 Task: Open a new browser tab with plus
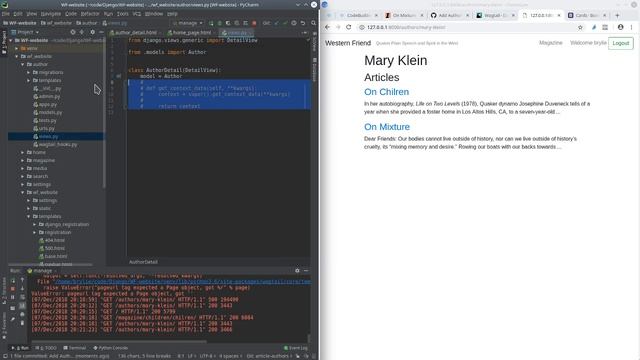pyautogui.click(x=617, y=16)
